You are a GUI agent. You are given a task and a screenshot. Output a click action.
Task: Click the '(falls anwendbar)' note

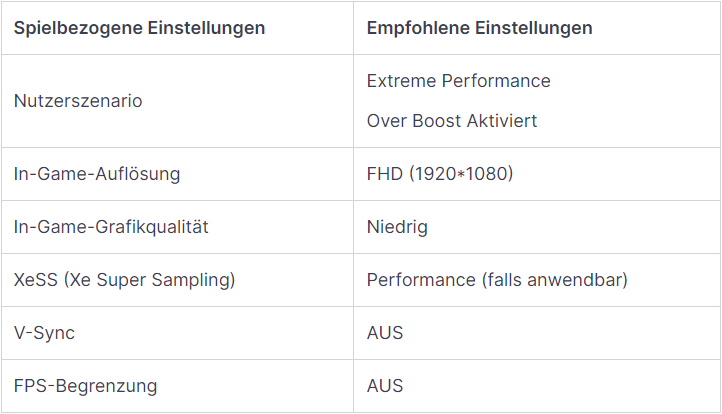pyautogui.click(x=546, y=280)
